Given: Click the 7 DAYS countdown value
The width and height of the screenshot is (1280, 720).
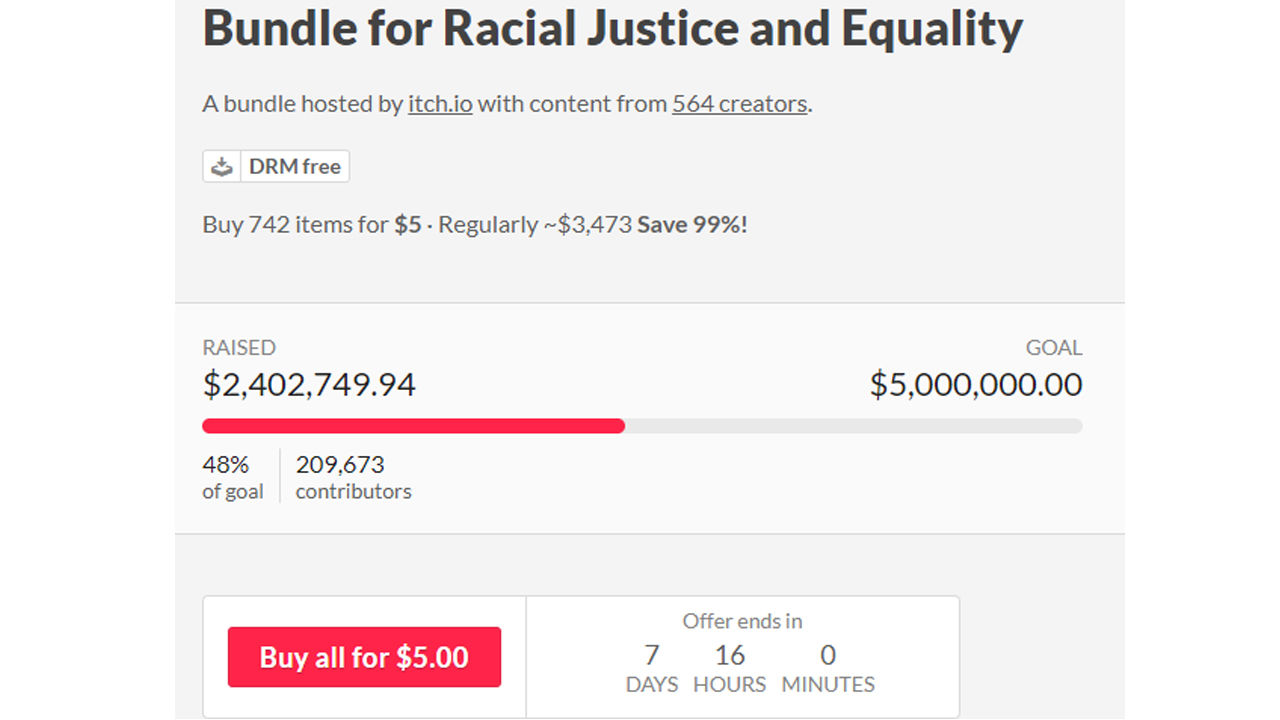Looking at the screenshot, I should pyautogui.click(x=652, y=668).
